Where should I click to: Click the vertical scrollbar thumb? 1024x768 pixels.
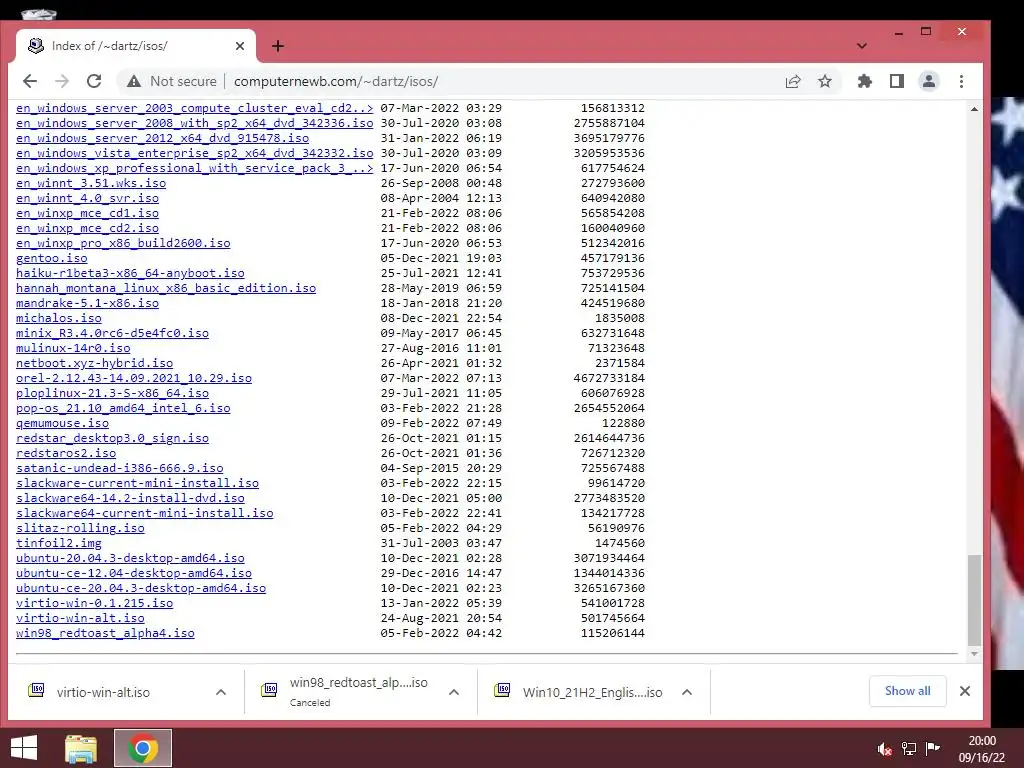(974, 600)
